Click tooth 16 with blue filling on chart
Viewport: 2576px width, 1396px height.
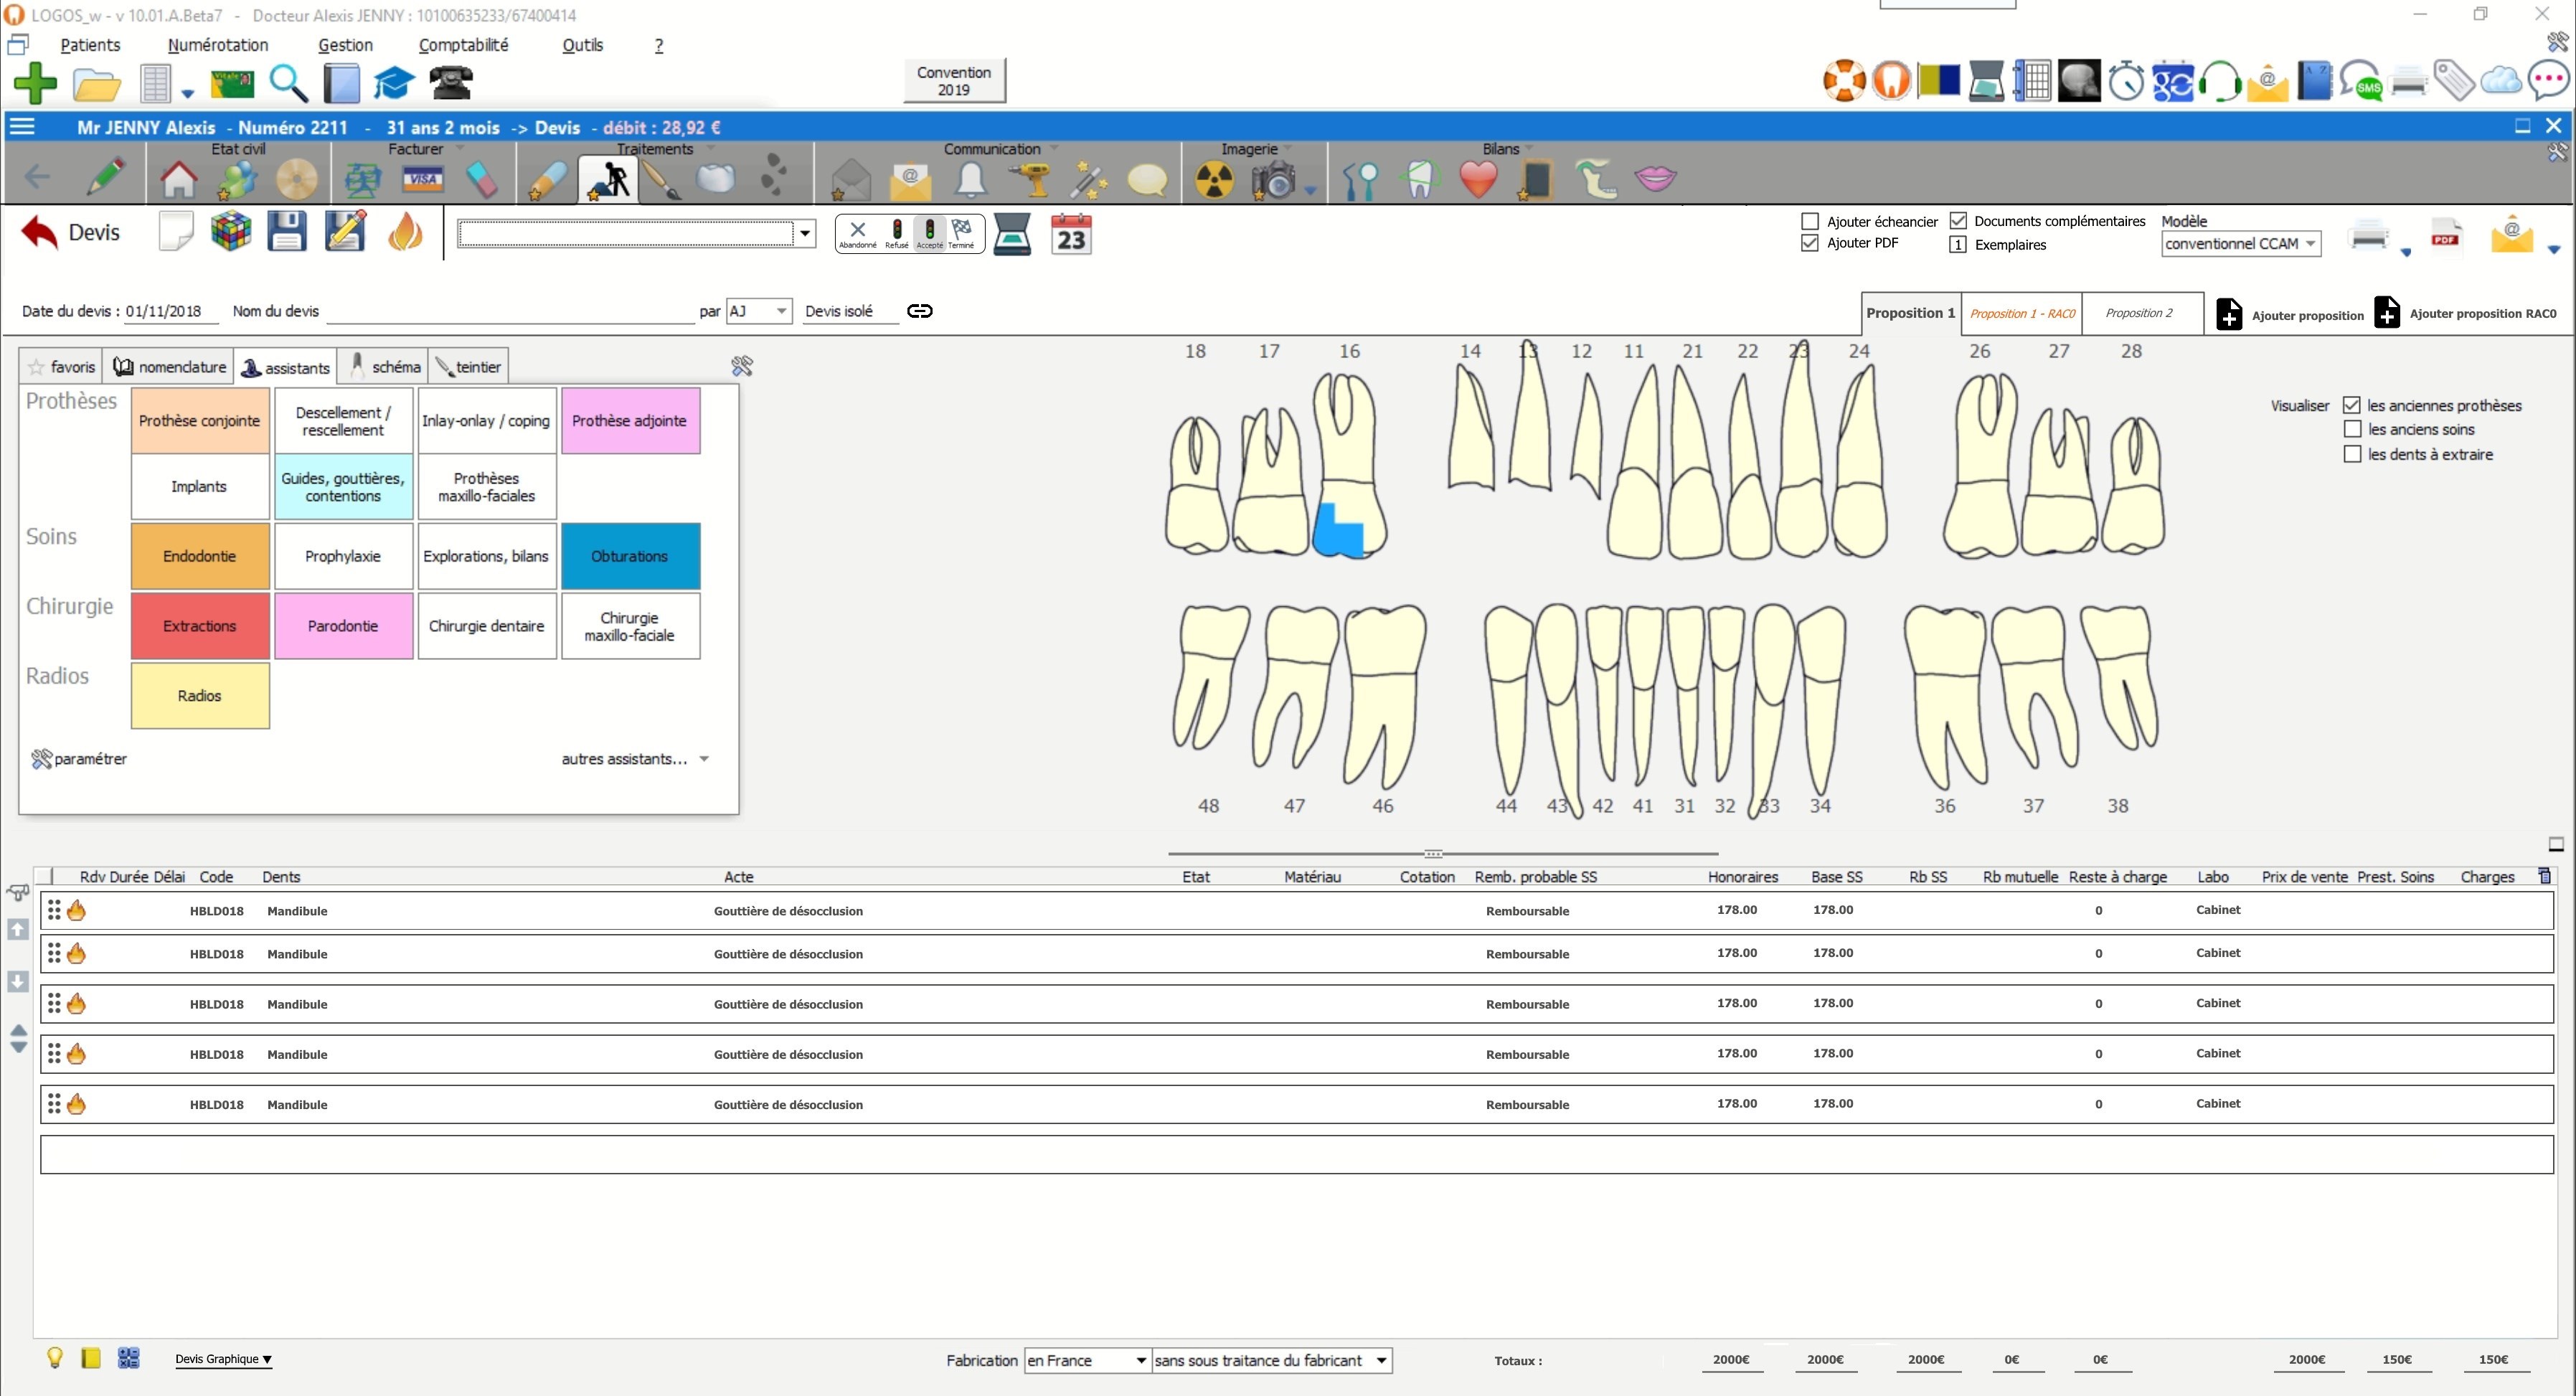click(1348, 465)
